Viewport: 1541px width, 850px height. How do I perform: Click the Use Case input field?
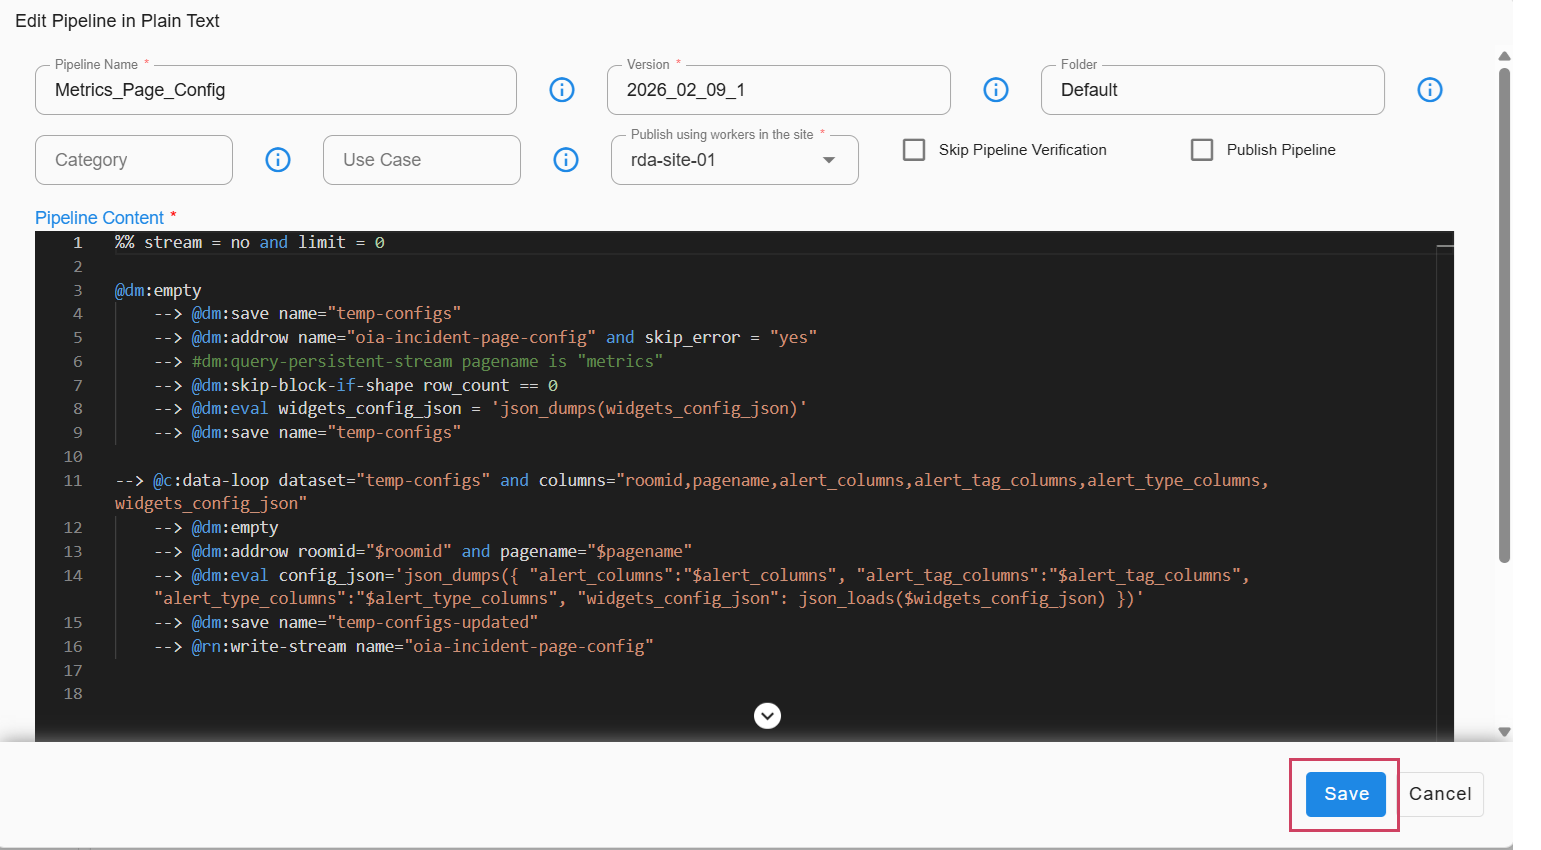pos(421,160)
